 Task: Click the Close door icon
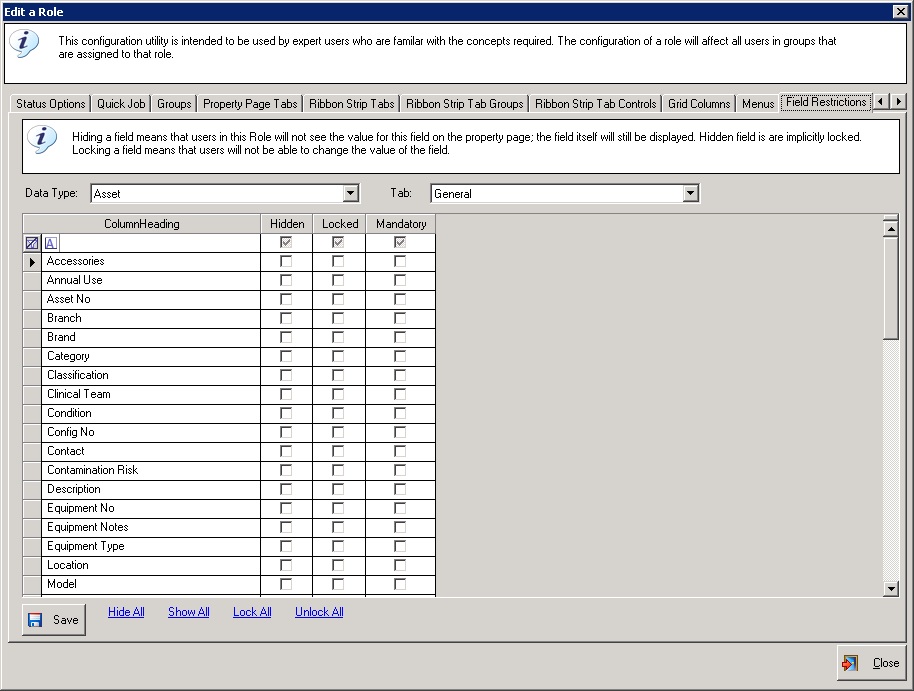[850, 663]
